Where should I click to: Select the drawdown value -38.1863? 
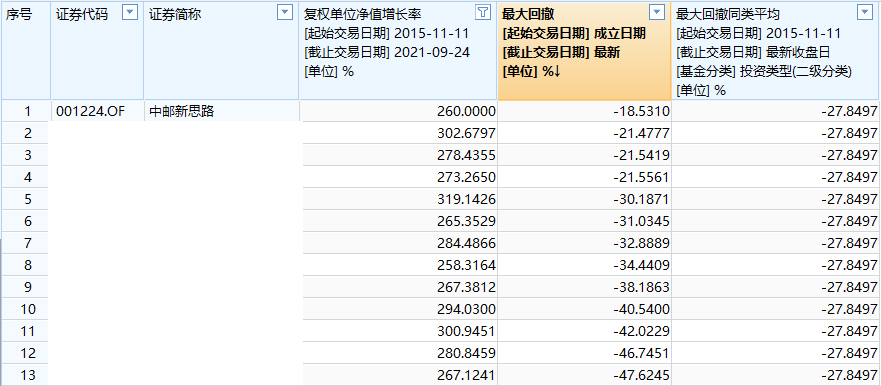pyautogui.click(x=642, y=287)
